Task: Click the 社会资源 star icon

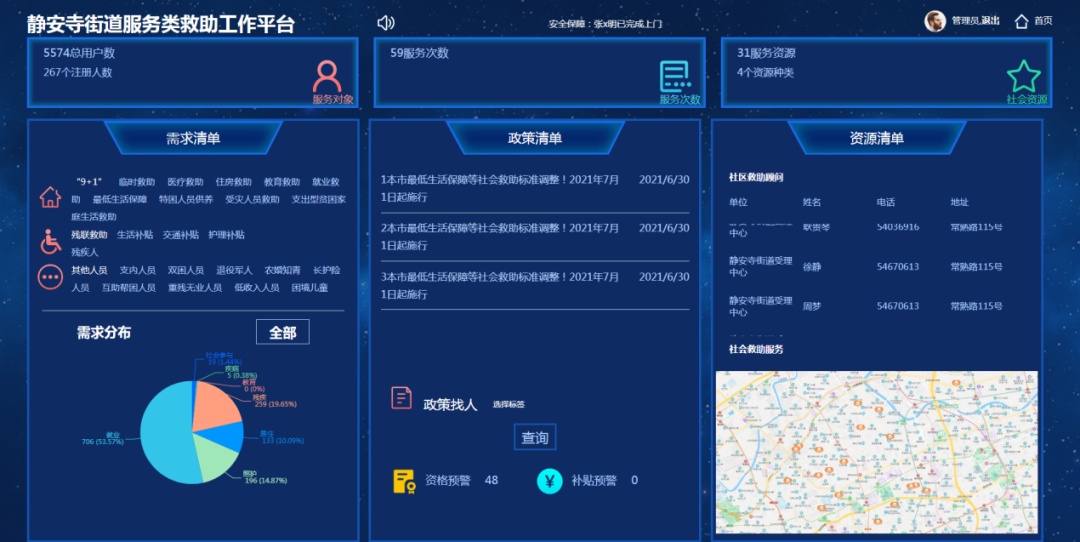Action: (1023, 76)
